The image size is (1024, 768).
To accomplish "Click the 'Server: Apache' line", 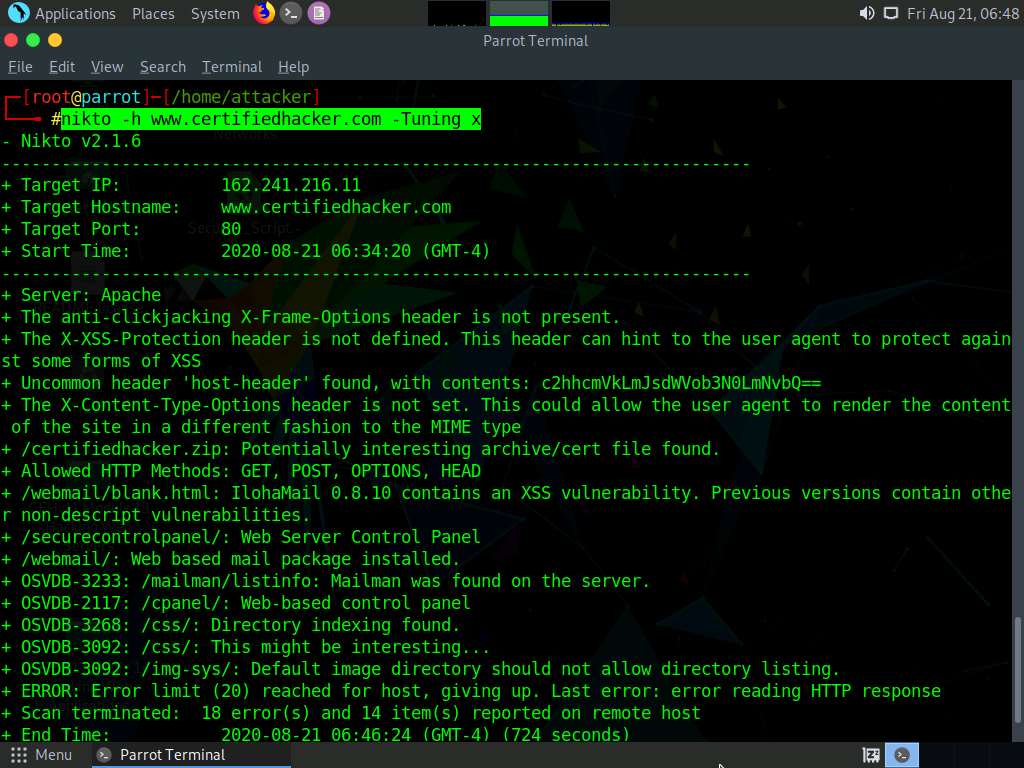I will [82, 295].
